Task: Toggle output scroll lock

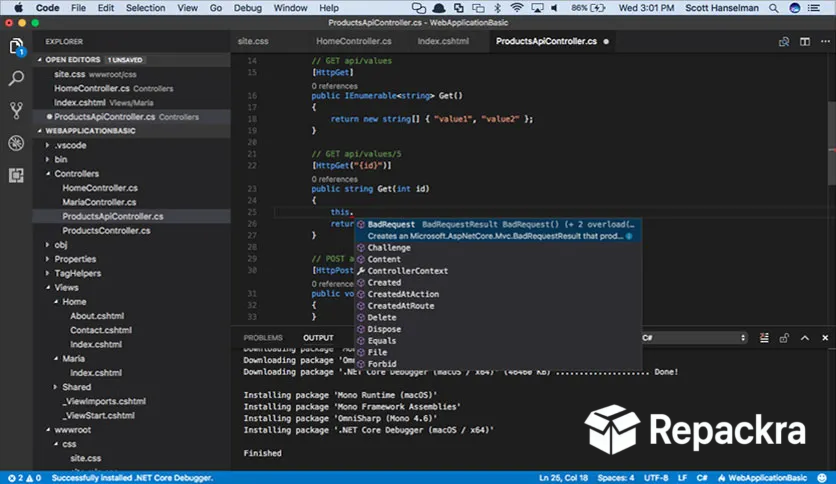Action: coord(784,338)
